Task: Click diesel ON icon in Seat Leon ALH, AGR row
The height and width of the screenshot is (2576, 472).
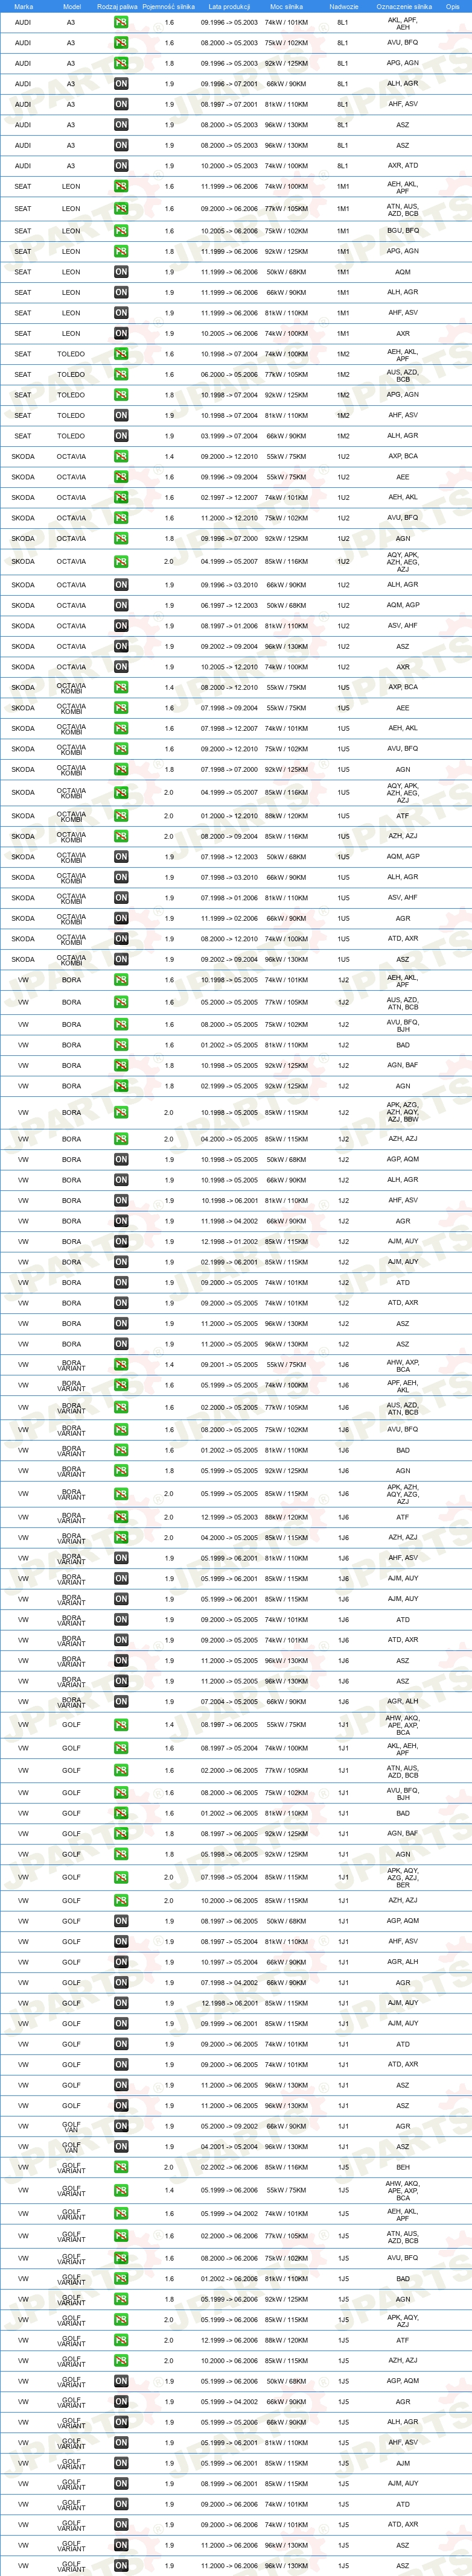Action: pyautogui.click(x=120, y=293)
